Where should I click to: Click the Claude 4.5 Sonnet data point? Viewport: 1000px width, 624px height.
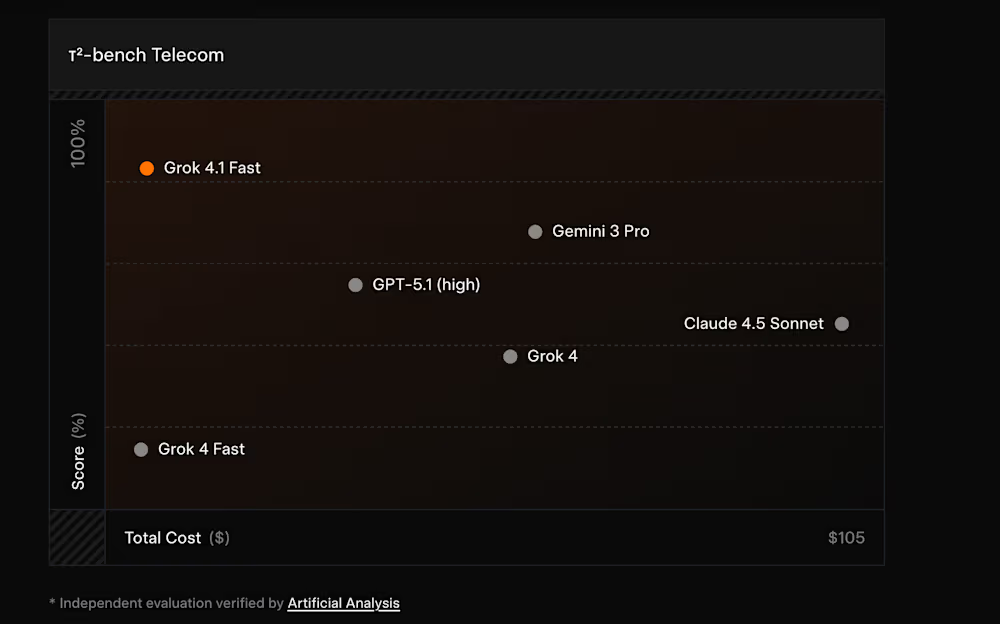coord(842,324)
